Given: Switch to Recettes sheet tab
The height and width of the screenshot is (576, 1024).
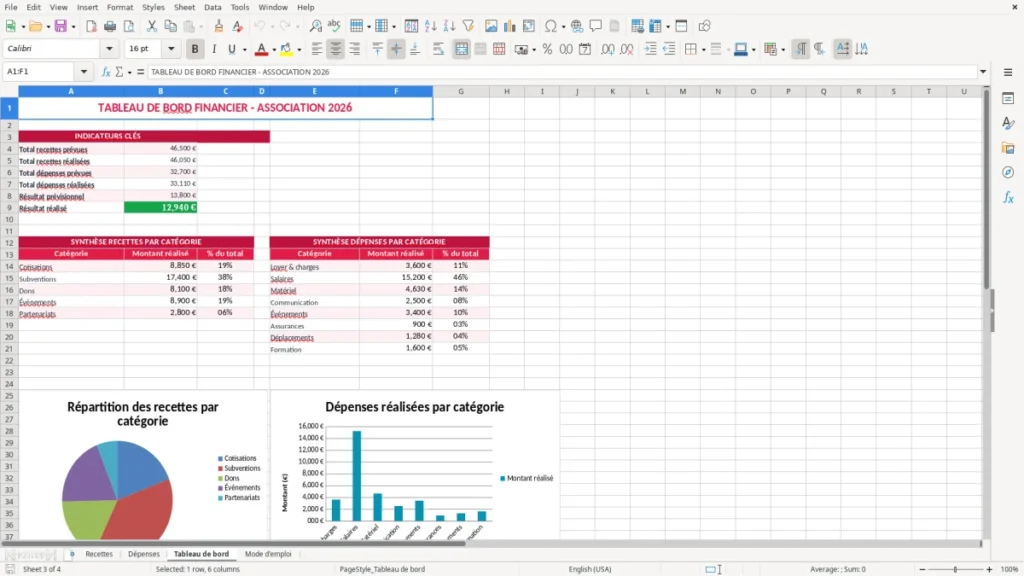Looking at the screenshot, I should 99,554.
